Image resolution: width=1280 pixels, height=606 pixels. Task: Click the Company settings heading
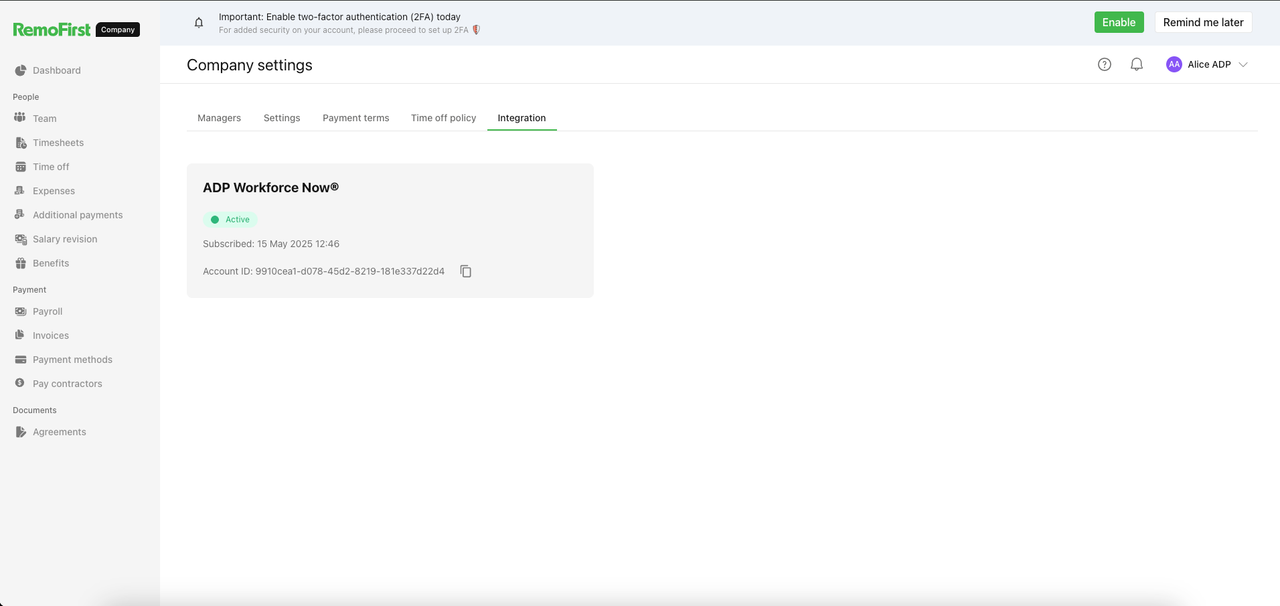tap(250, 65)
